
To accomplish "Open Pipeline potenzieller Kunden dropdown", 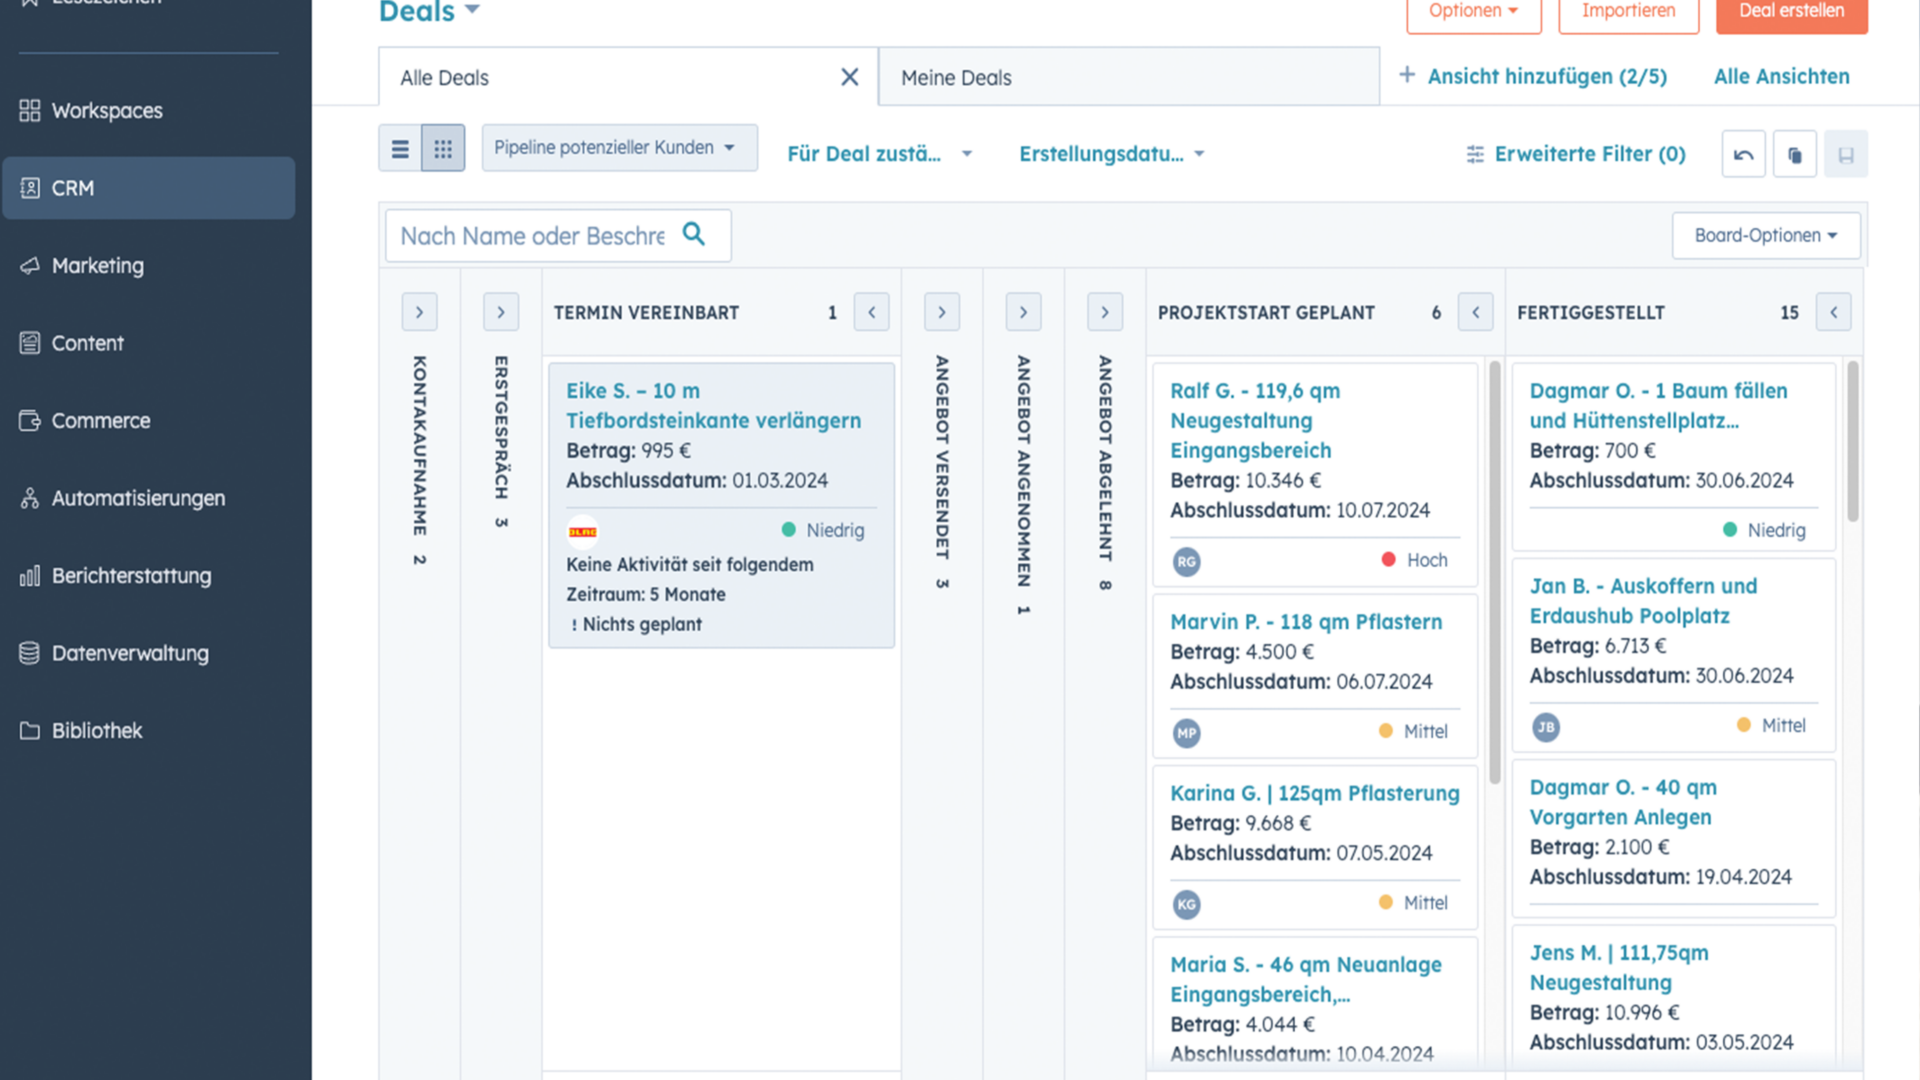I will 617,148.
